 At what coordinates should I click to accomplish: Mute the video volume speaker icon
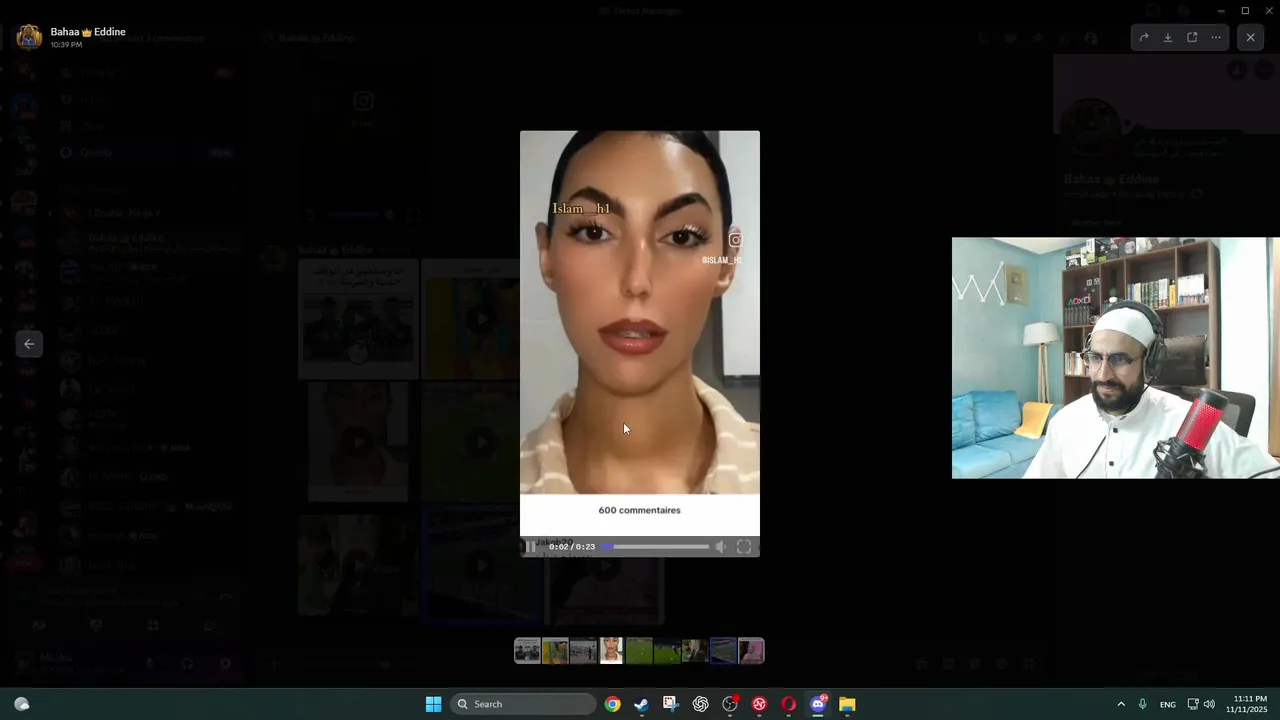720,547
